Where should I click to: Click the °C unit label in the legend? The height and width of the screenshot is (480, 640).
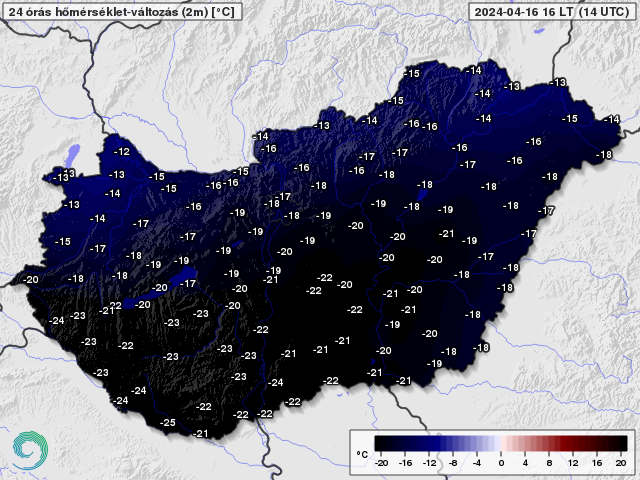362,454
